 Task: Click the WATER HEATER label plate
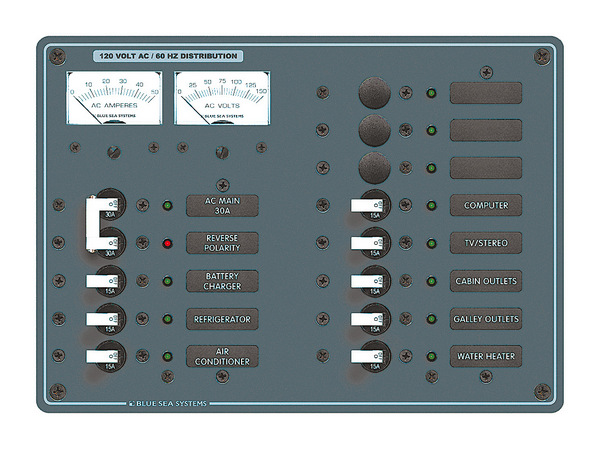486,356
